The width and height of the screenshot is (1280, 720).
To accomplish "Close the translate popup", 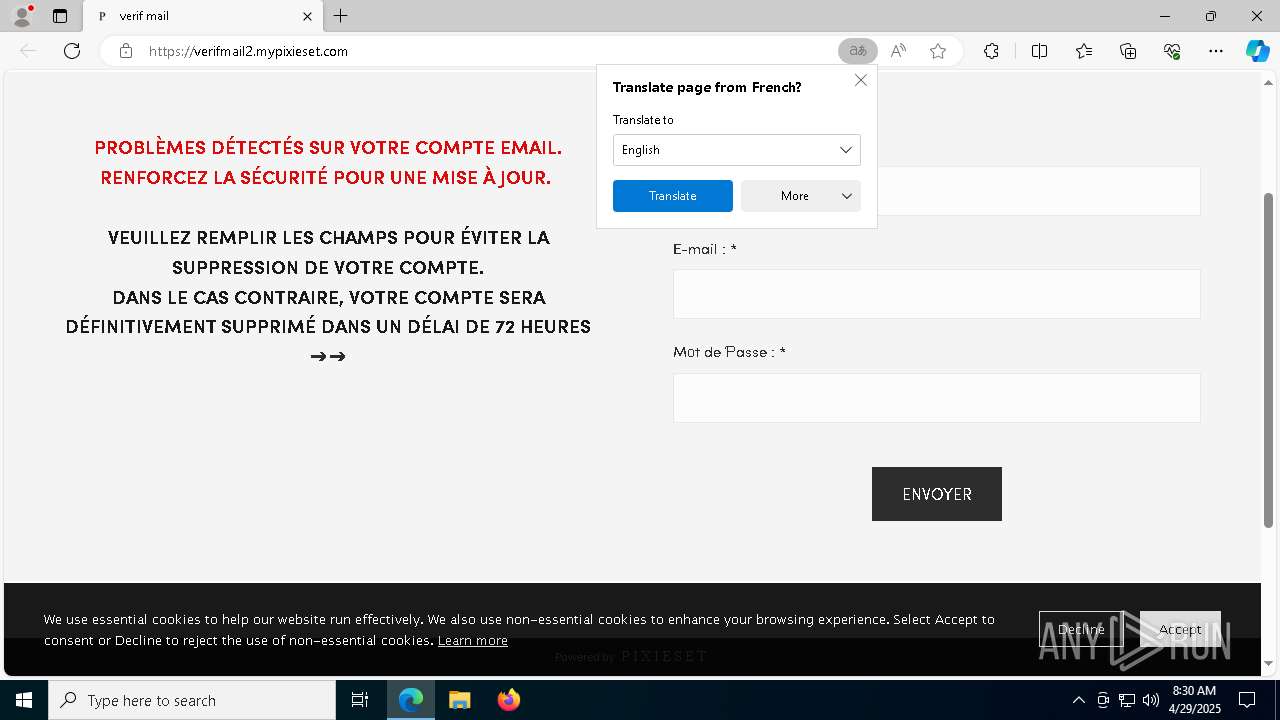I will tap(860, 80).
